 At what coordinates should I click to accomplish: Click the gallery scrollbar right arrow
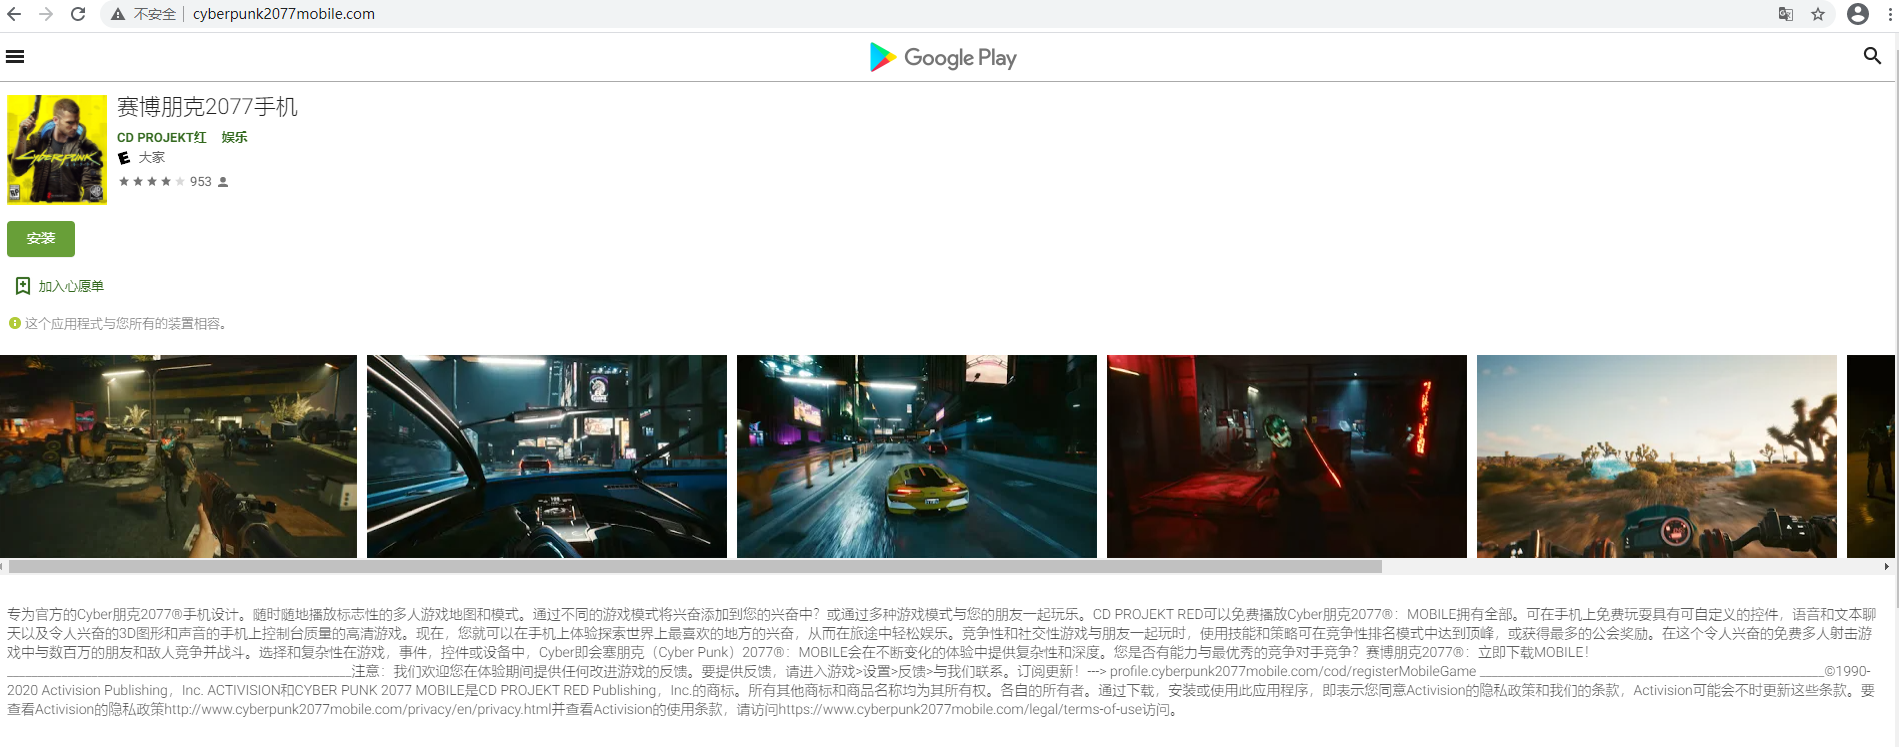pos(1886,566)
